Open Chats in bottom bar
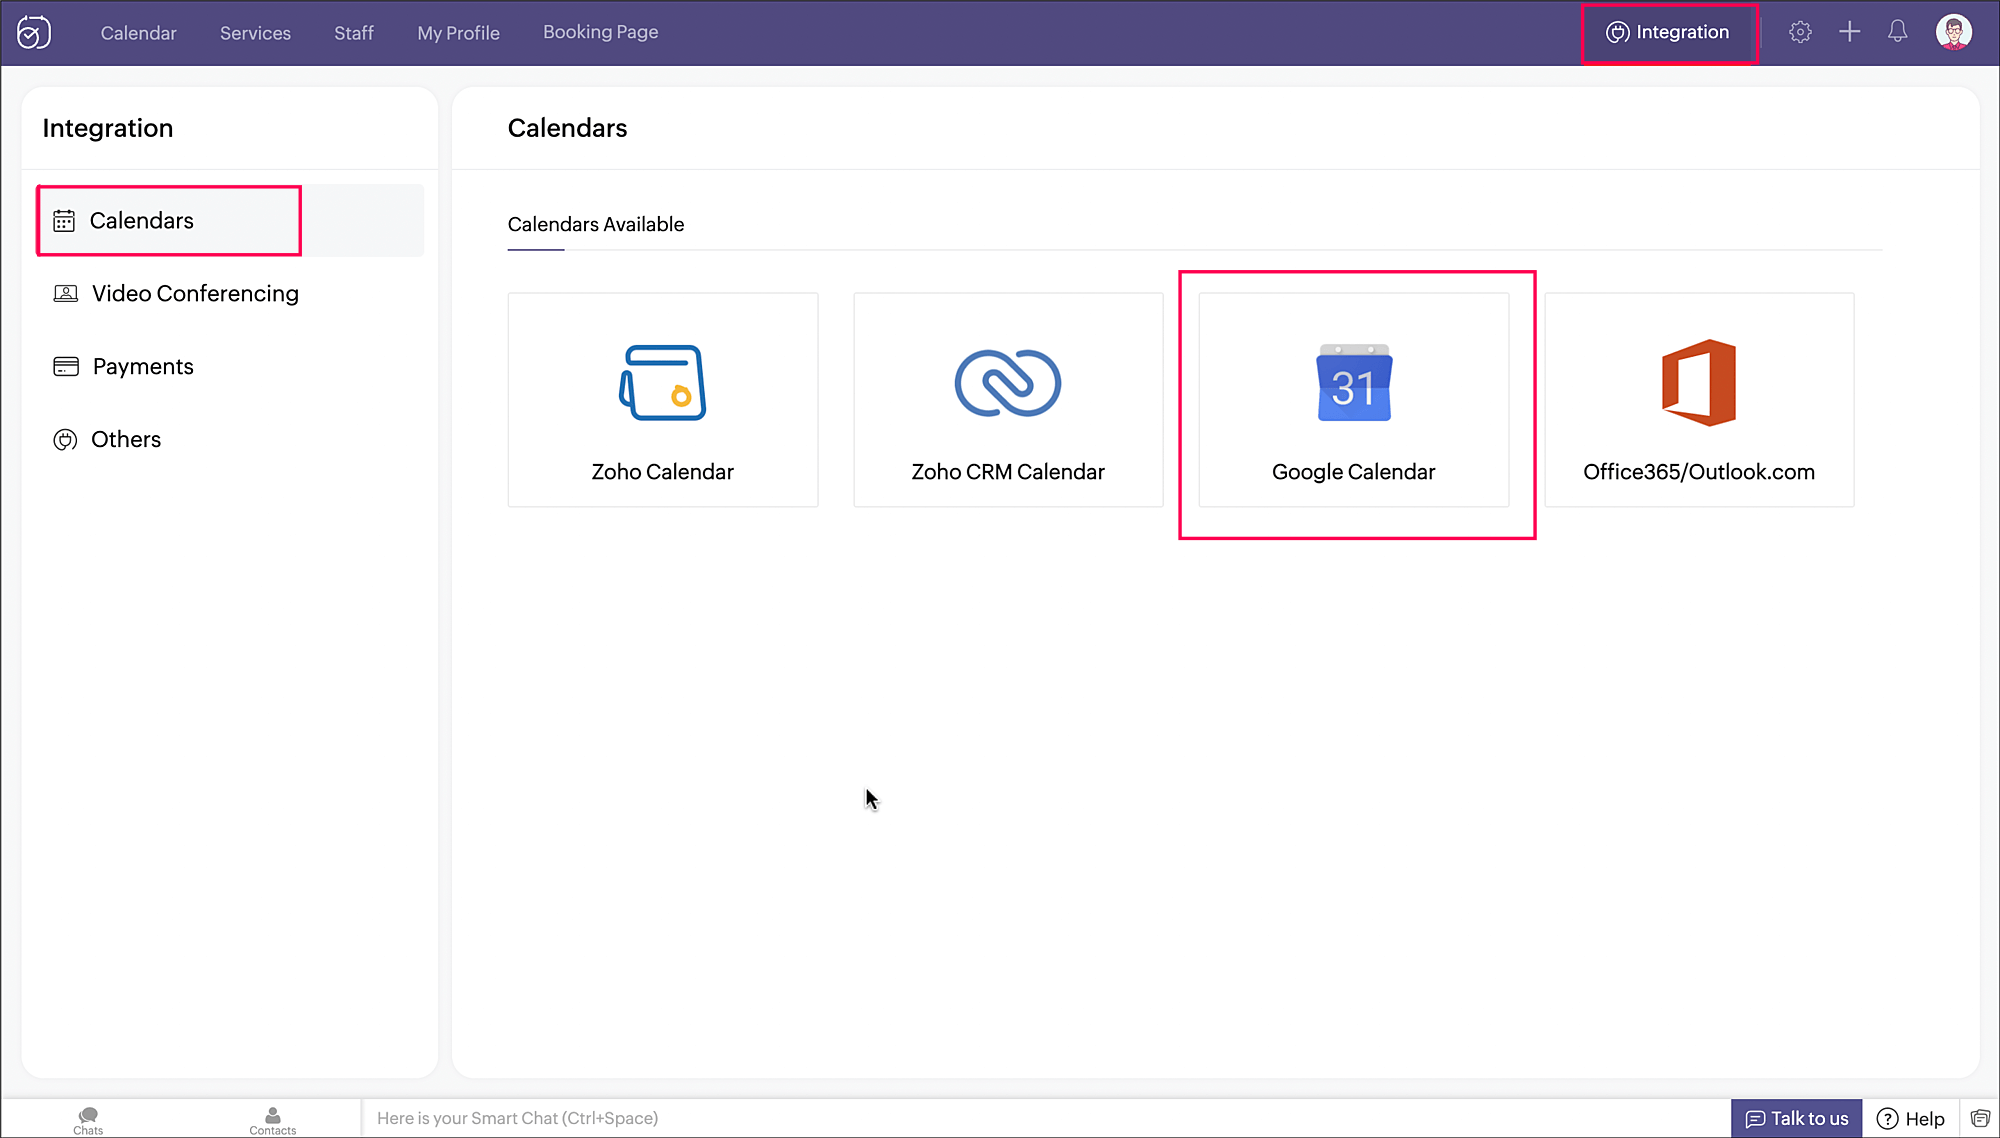Screen dimensions: 2000x1138 click(88, 1120)
